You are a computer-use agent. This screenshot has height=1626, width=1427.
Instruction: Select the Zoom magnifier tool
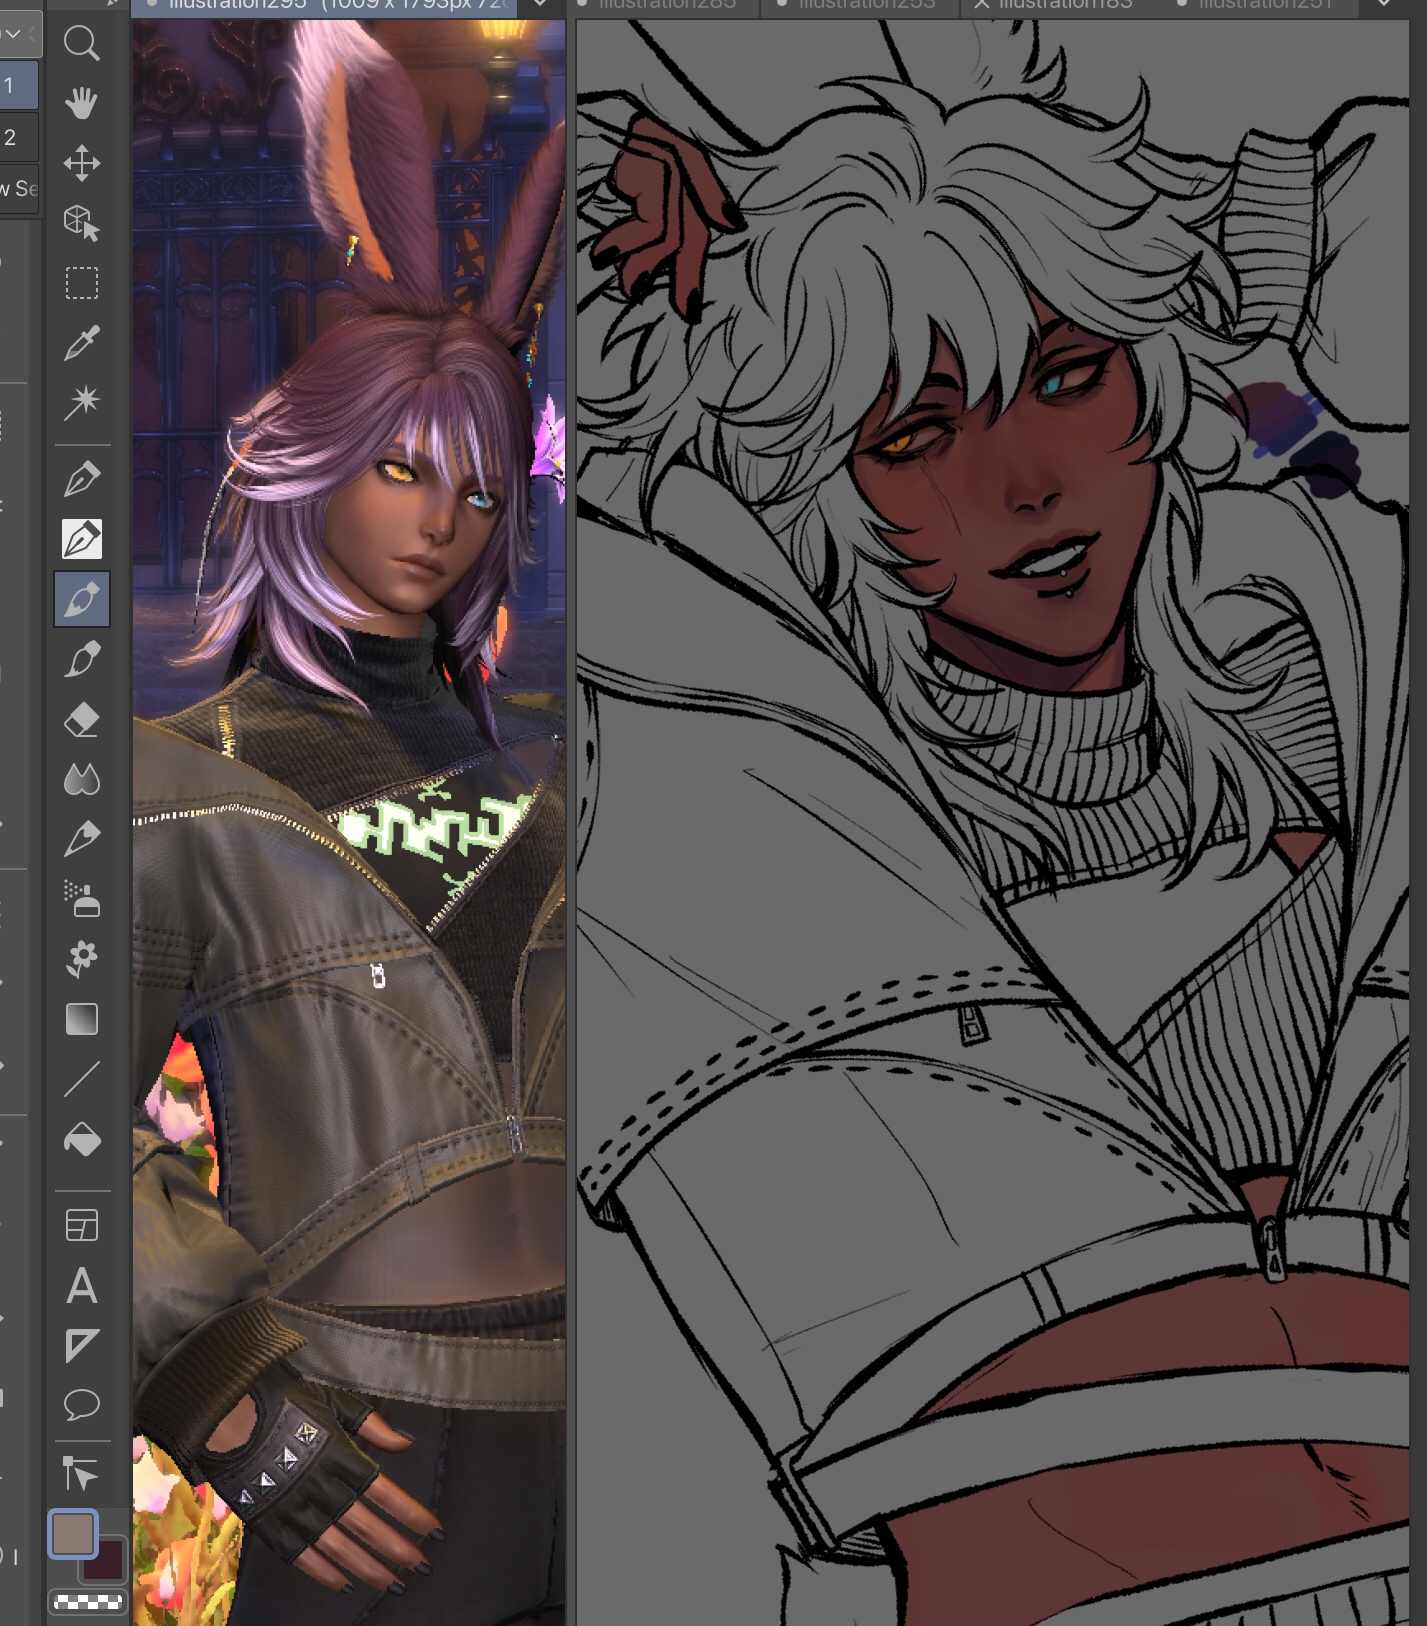81,43
